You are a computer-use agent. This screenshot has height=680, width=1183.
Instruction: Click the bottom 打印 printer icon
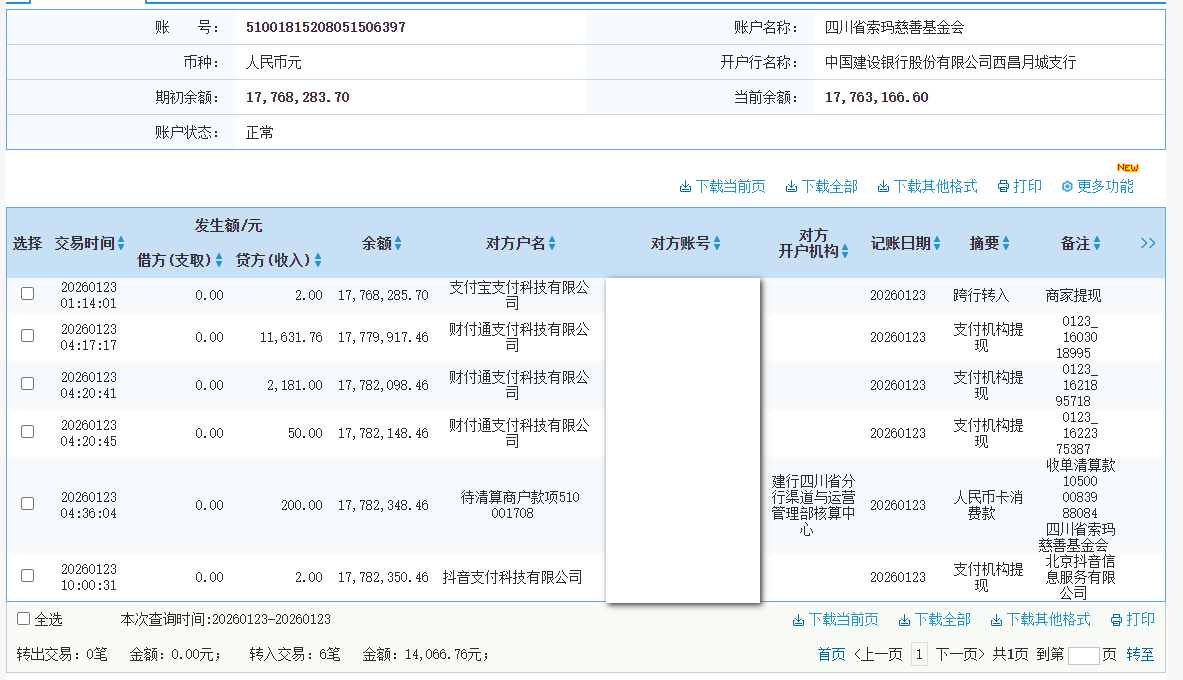(1130, 619)
